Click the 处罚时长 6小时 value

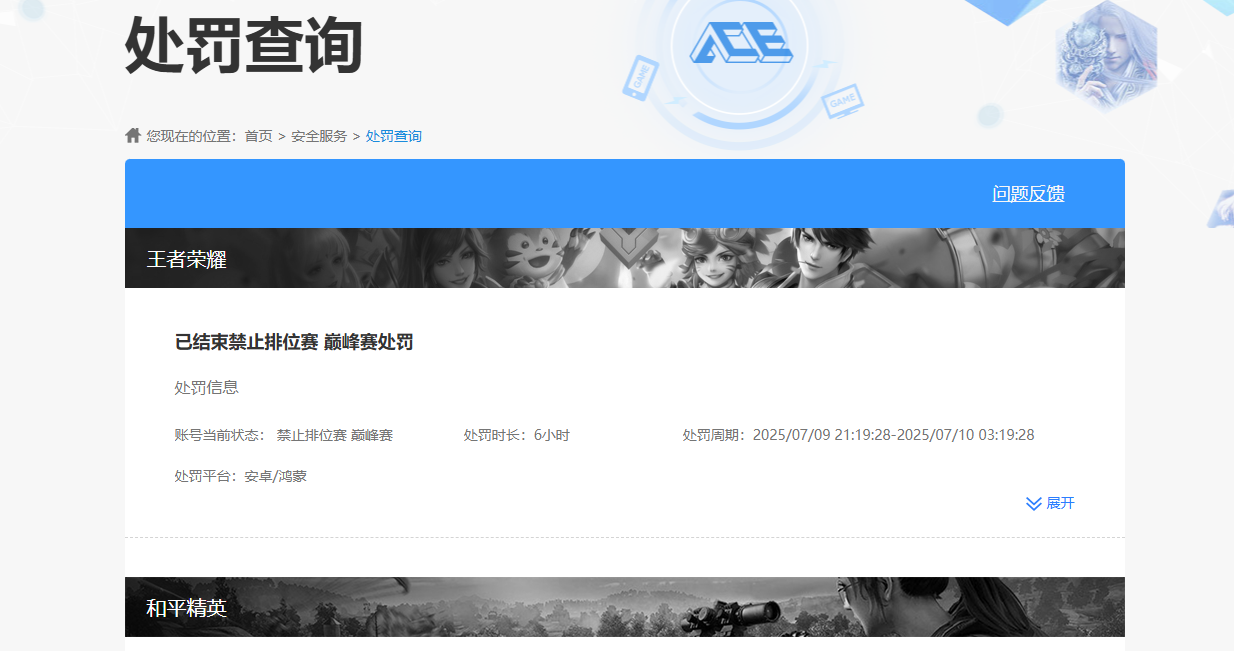point(517,434)
